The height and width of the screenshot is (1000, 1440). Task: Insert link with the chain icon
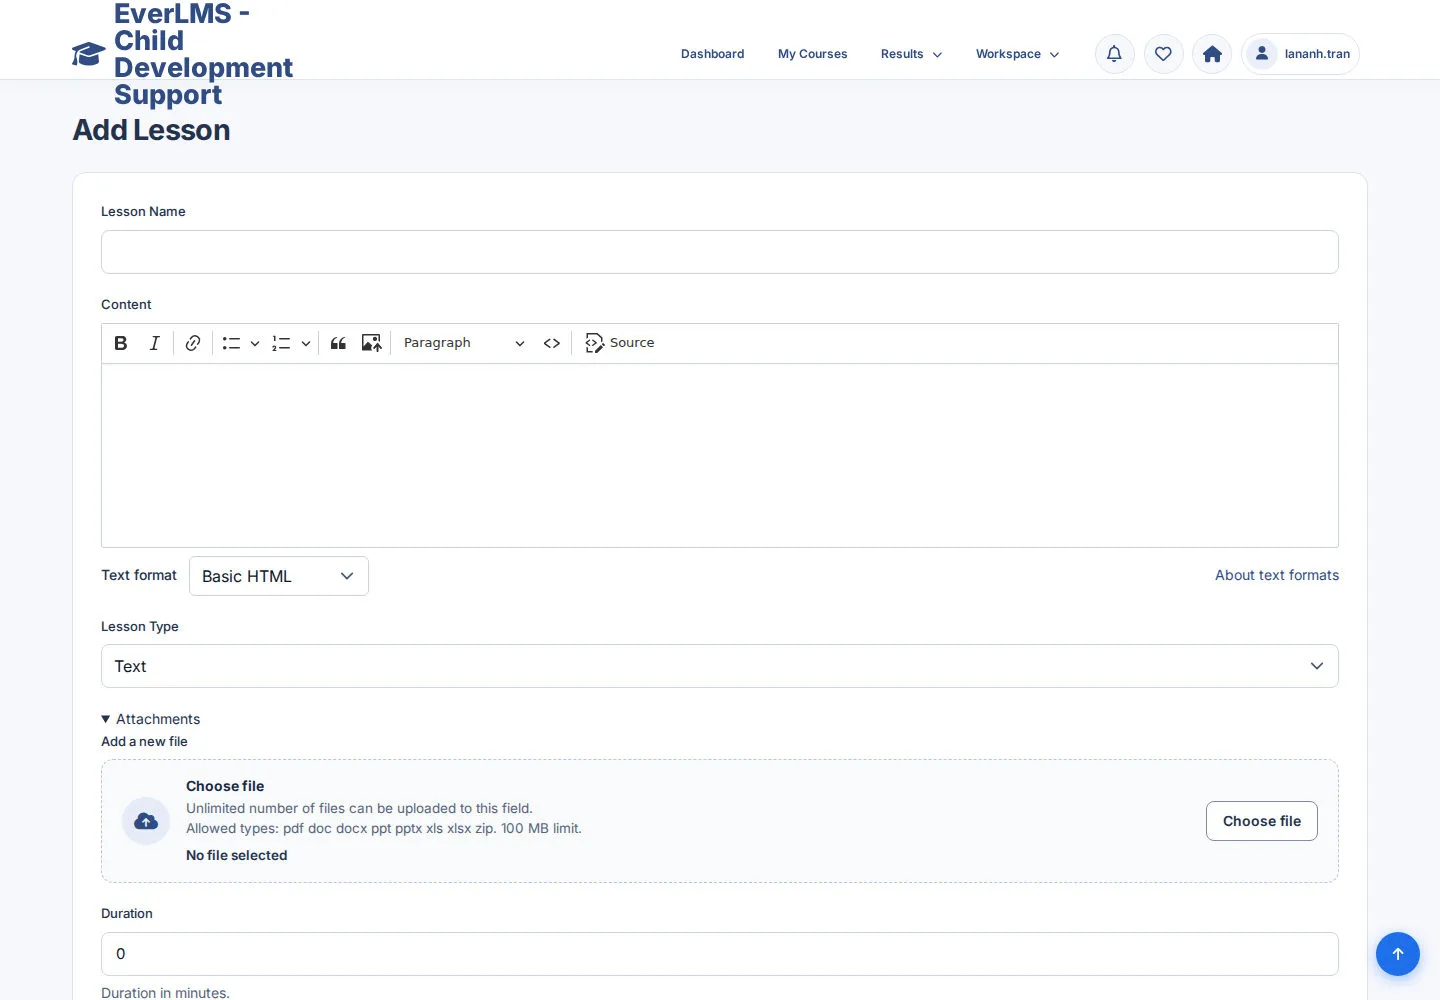[193, 343]
